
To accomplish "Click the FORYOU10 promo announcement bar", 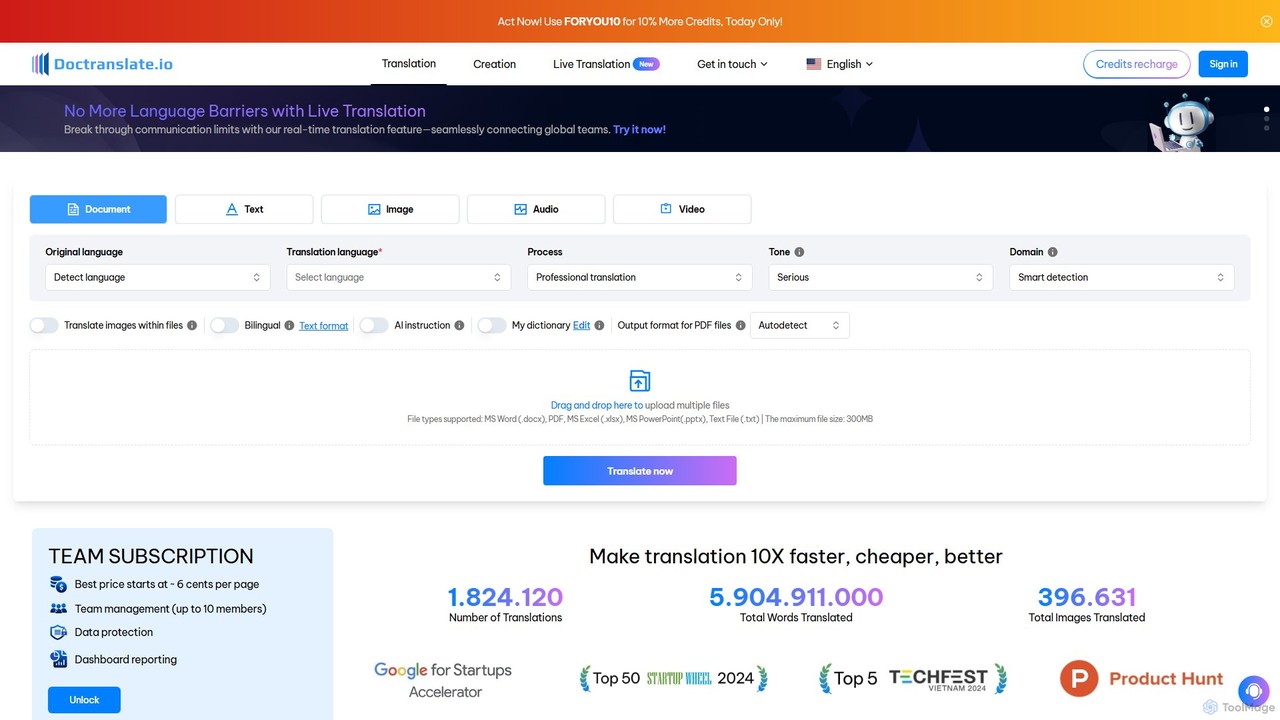I will point(640,21).
